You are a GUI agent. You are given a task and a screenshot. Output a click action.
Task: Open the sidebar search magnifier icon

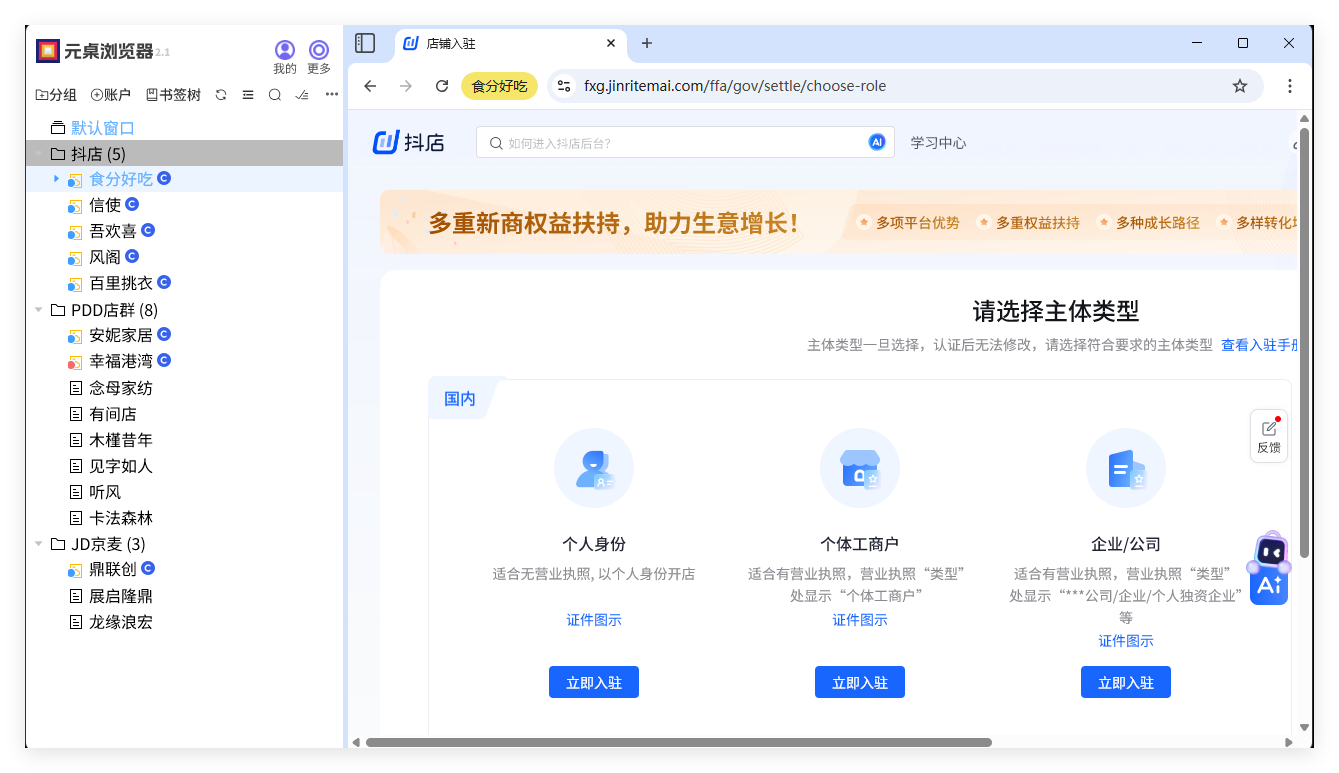coord(275,95)
